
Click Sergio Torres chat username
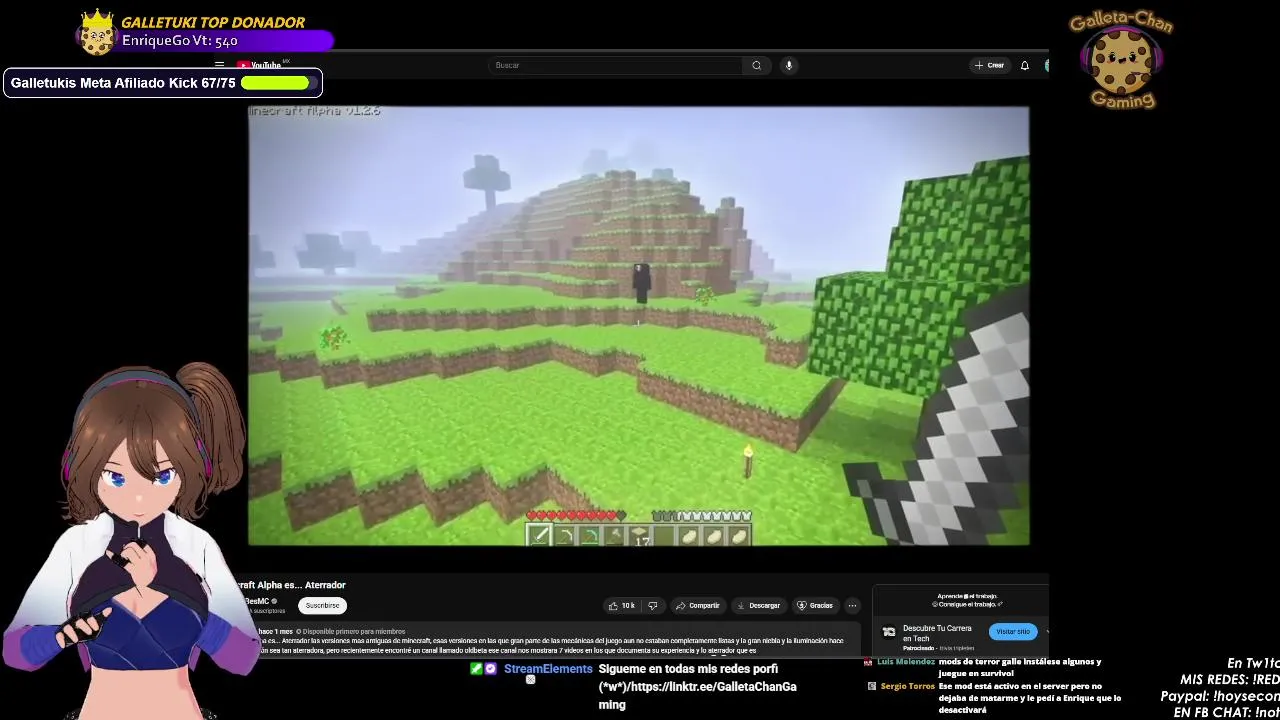tap(907, 686)
